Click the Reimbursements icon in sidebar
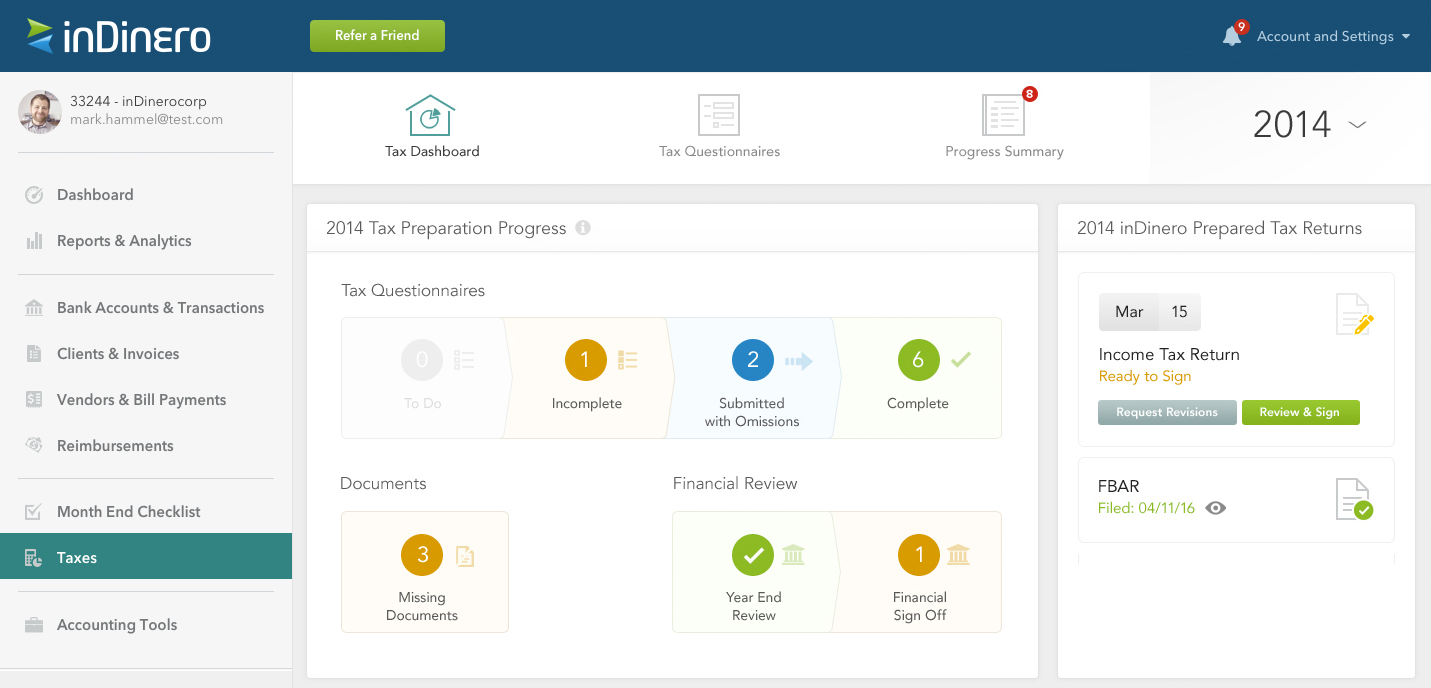The width and height of the screenshot is (1431, 688). coord(34,446)
